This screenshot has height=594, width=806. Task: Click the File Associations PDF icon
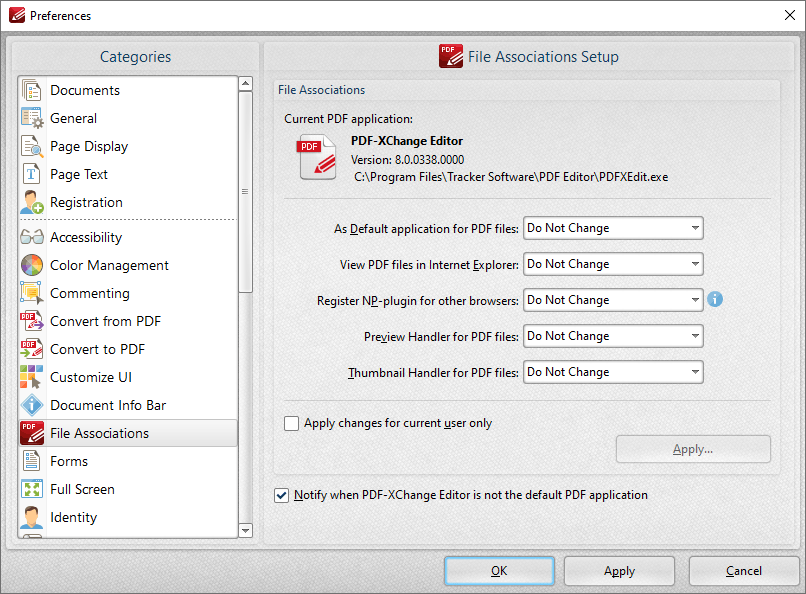point(32,433)
